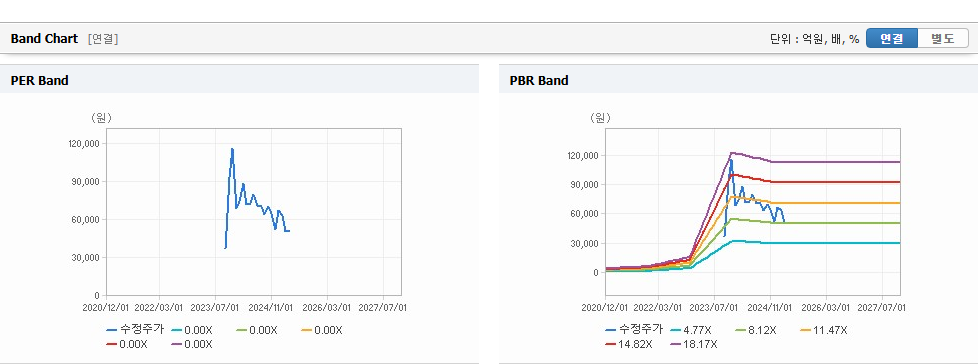Toggle 수정주가 series in PER Band legend
The height and width of the screenshot is (364, 978).
(135, 330)
